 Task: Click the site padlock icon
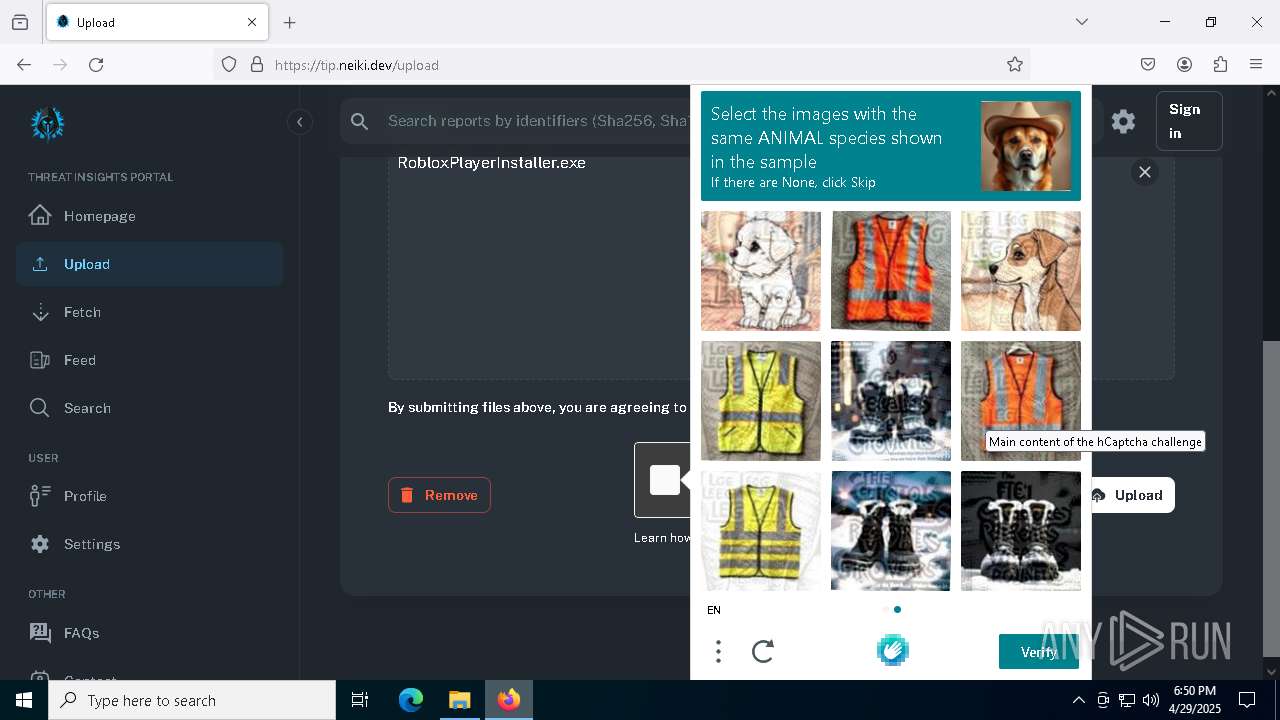[257, 64]
